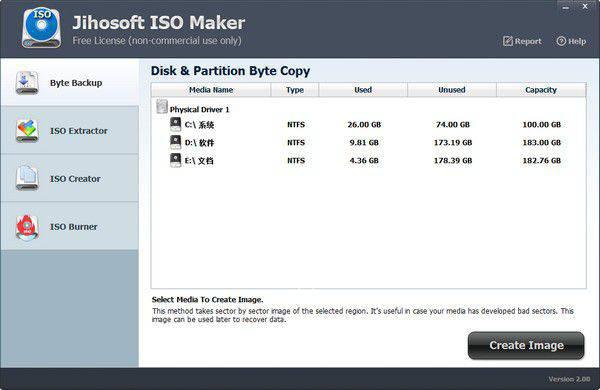This screenshot has width=600, height=390.
Task: Click the Help question mark icon
Action: tap(561, 41)
